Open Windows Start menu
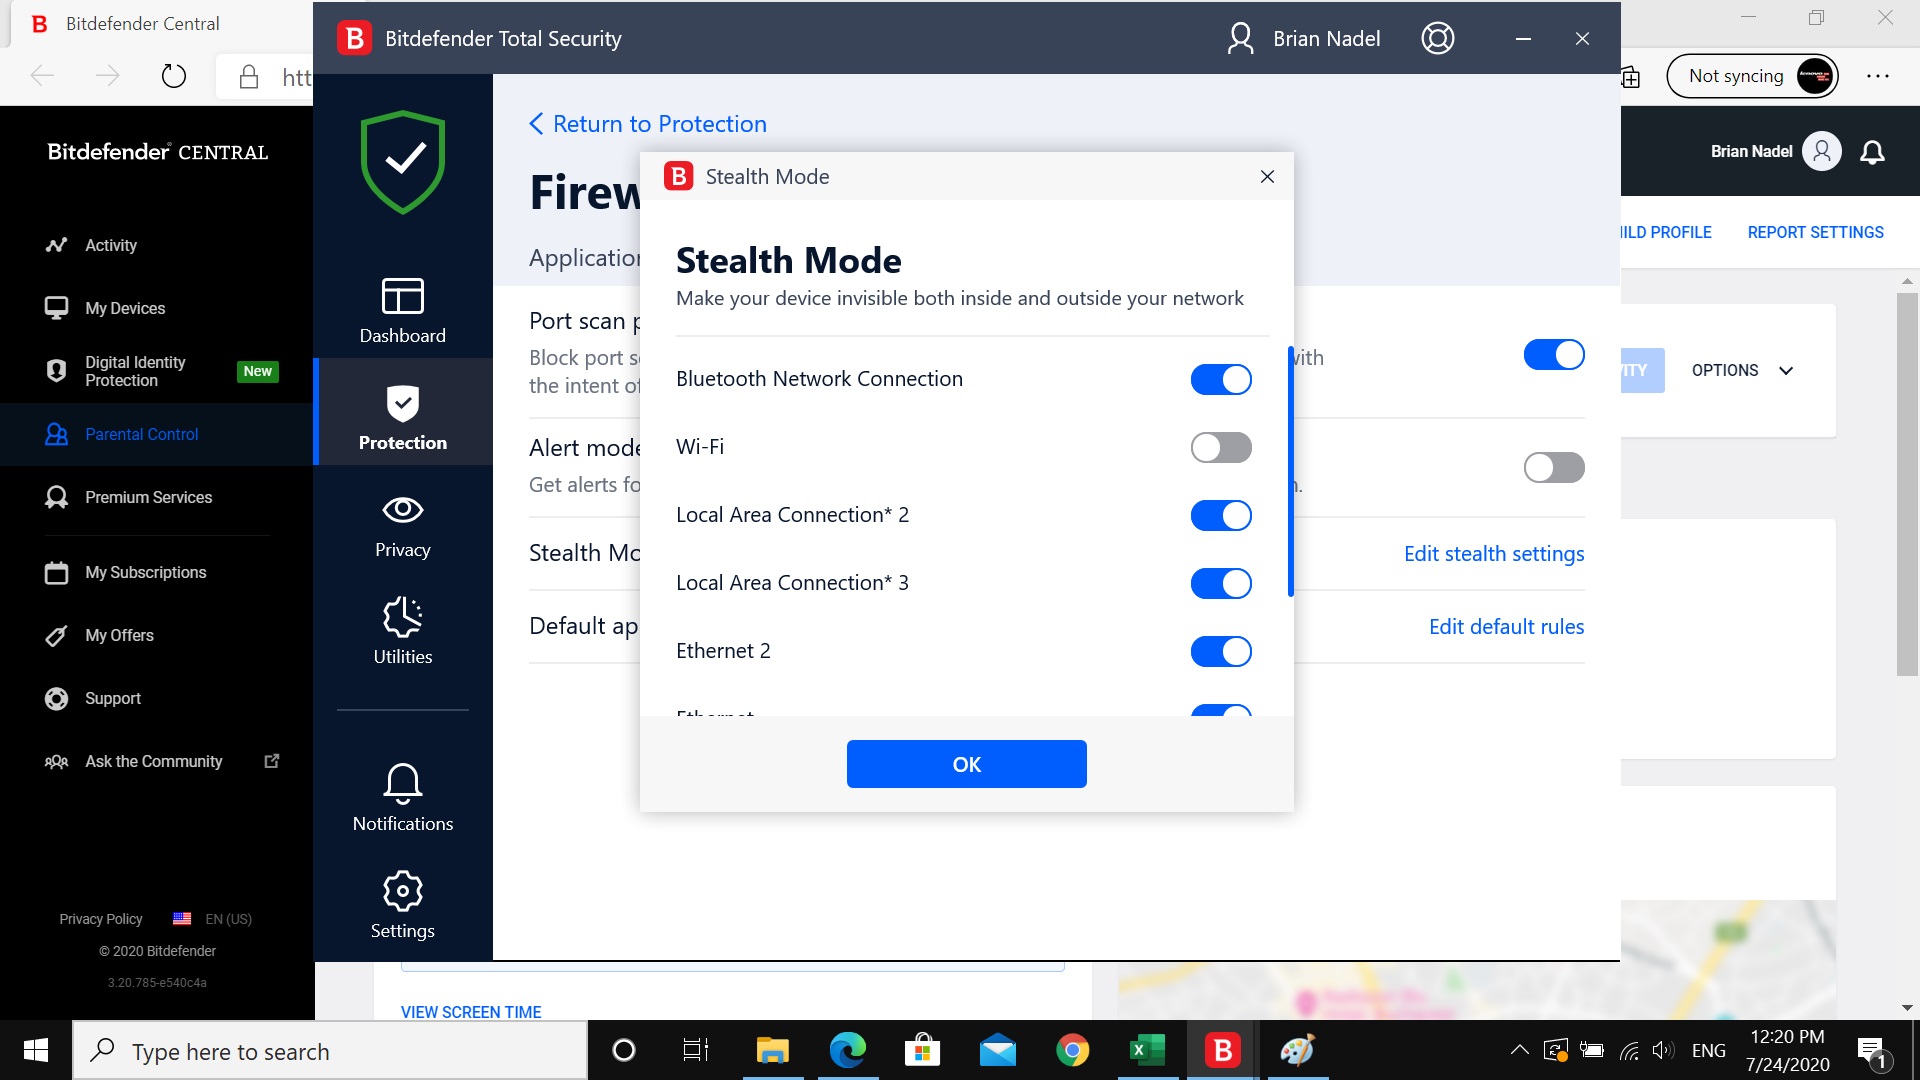 point(36,1050)
